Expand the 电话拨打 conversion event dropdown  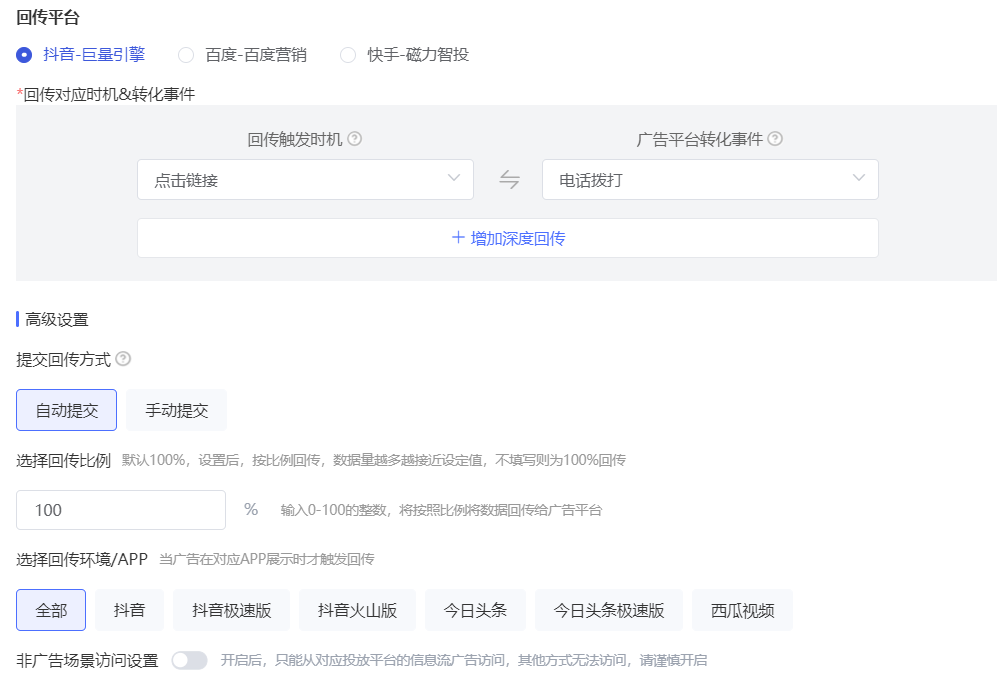click(710, 180)
